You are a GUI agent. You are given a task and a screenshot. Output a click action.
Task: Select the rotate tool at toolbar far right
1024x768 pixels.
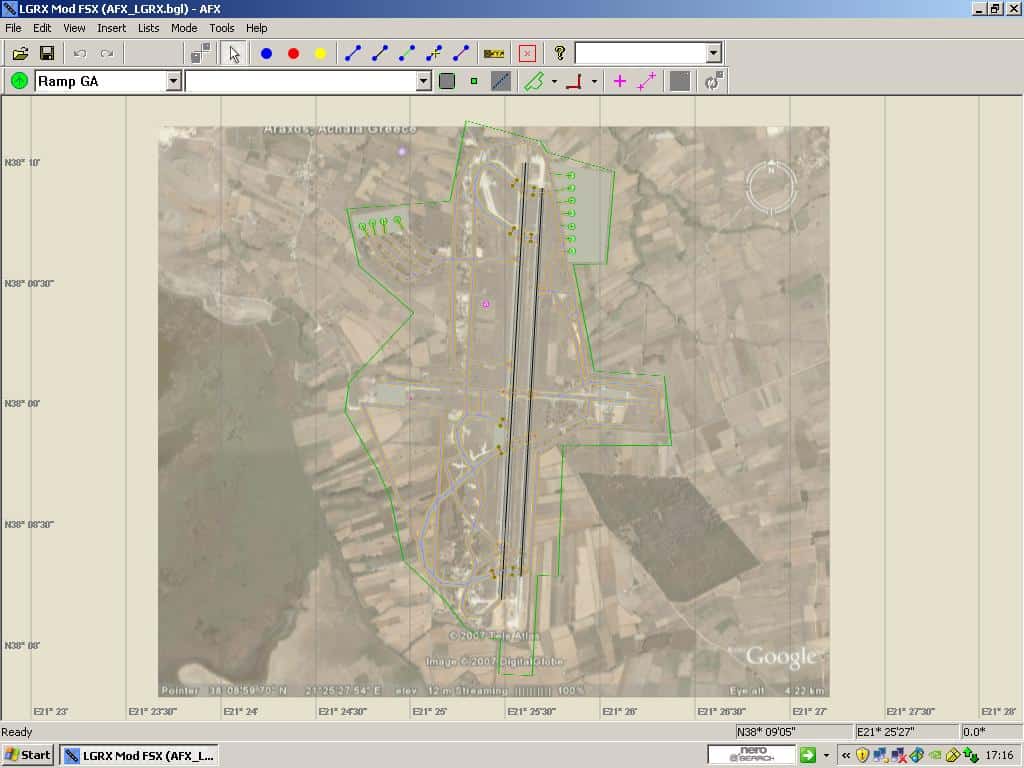tap(712, 81)
